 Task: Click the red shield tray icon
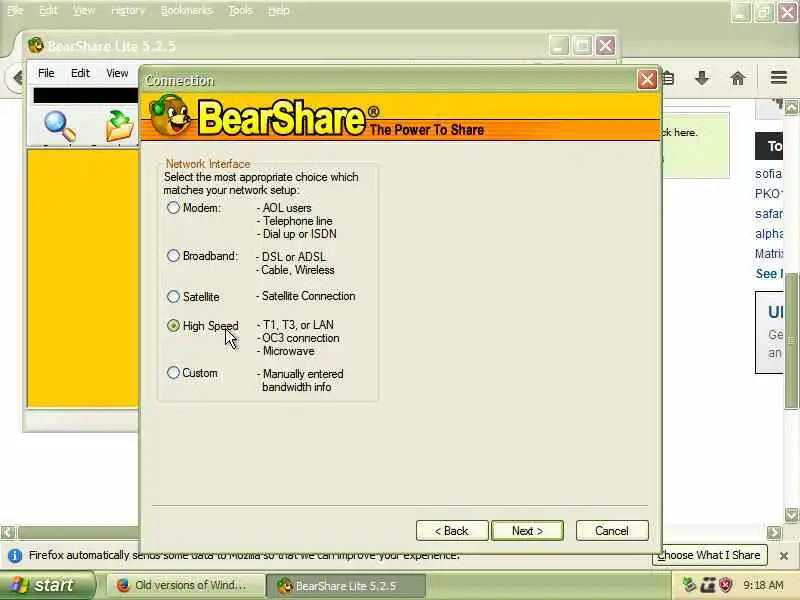(726, 585)
